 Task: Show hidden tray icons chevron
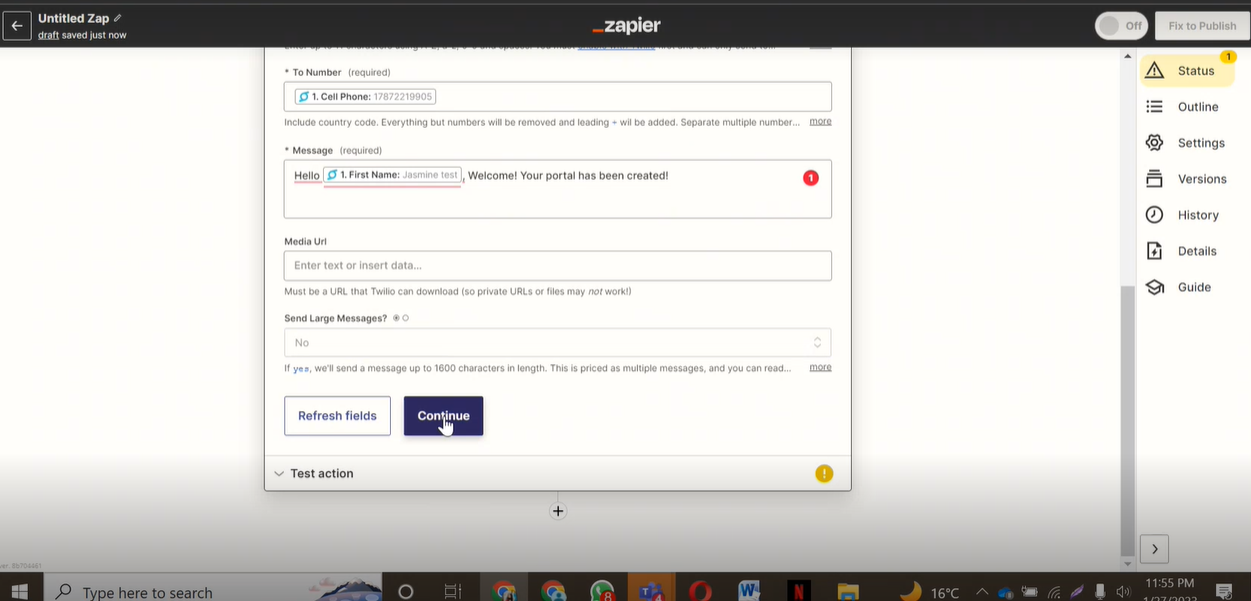982,592
